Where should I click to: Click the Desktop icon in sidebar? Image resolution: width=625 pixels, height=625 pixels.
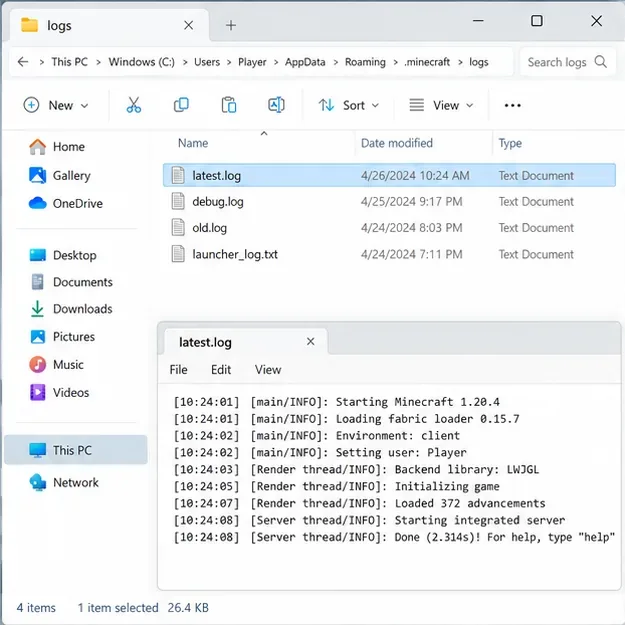(x=38, y=255)
